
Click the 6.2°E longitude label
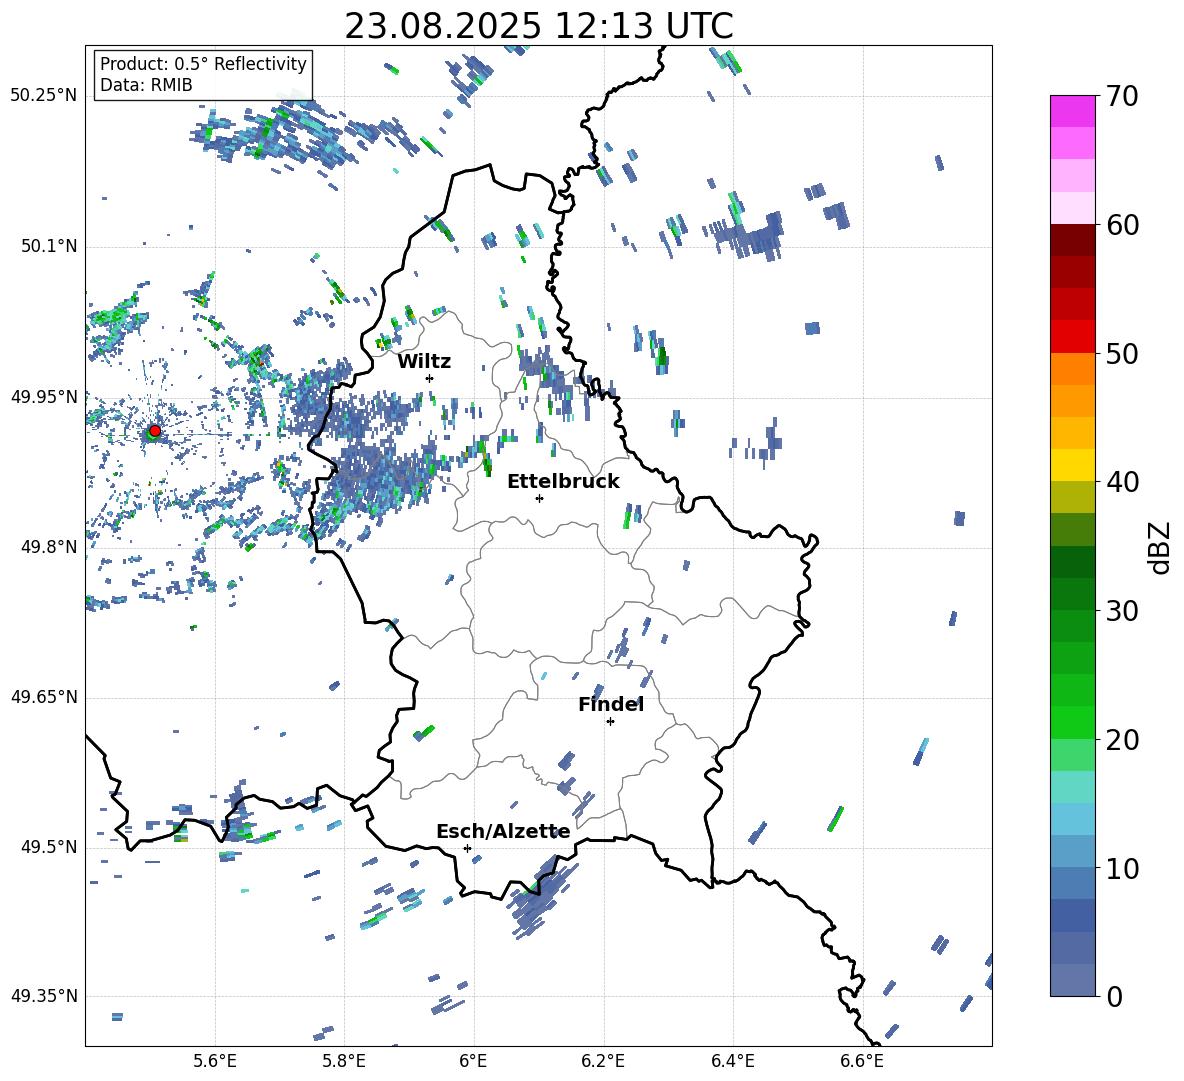pos(603,1061)
